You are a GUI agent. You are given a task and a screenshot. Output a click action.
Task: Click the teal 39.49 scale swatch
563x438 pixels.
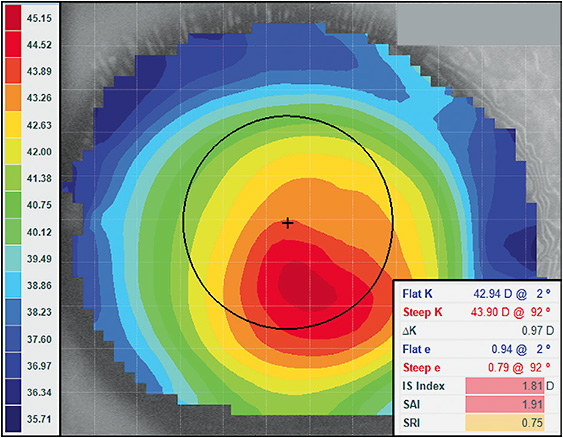coord(13,258)
